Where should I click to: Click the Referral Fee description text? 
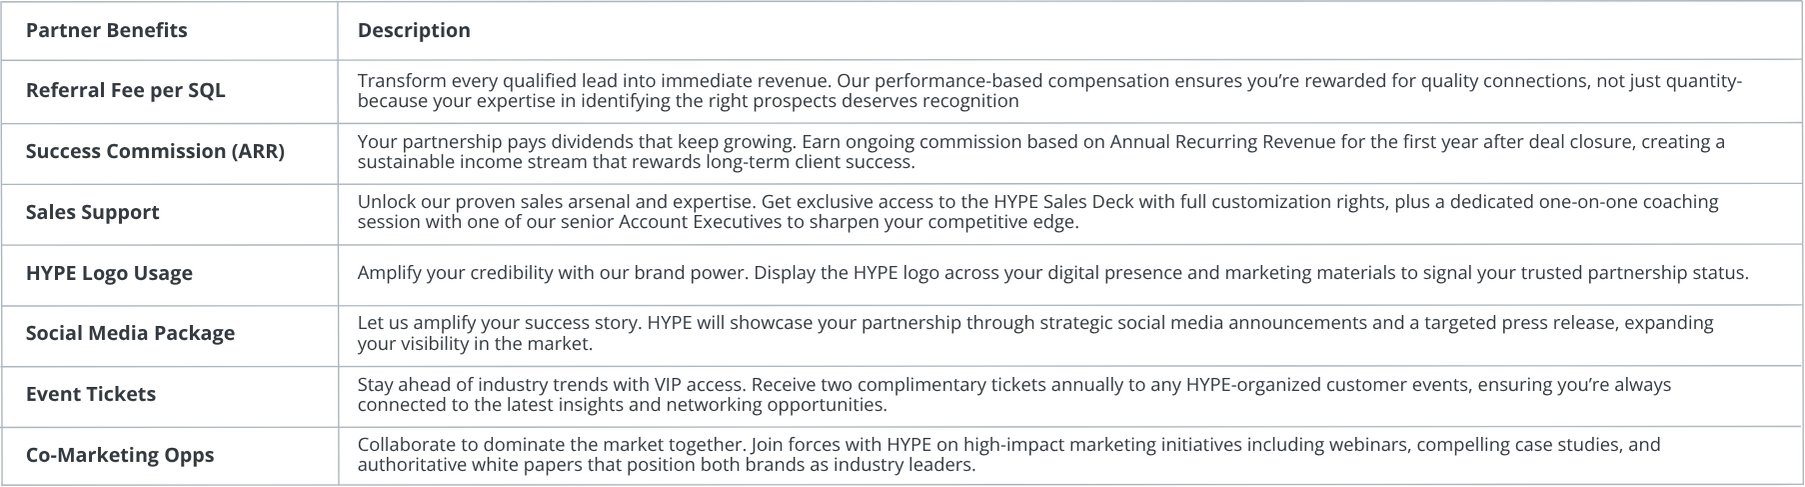pyautogui.click(x=1050, y=91)
